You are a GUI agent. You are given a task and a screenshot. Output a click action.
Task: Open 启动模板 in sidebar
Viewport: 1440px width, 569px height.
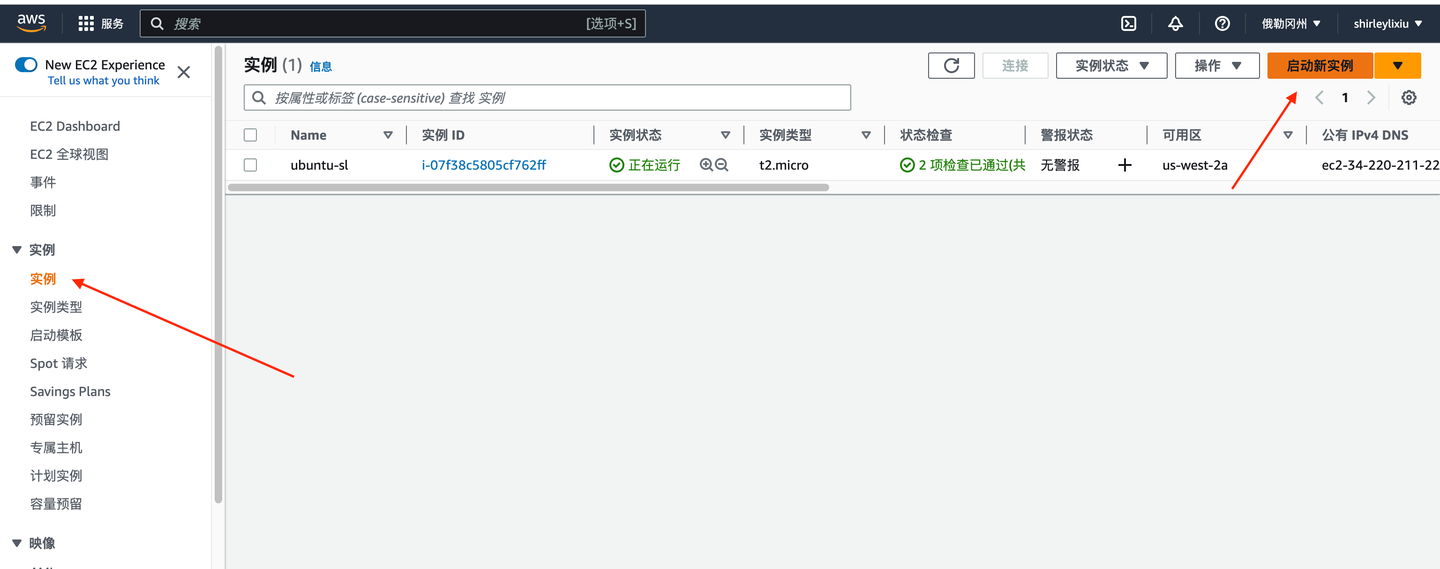coord(56,335)
